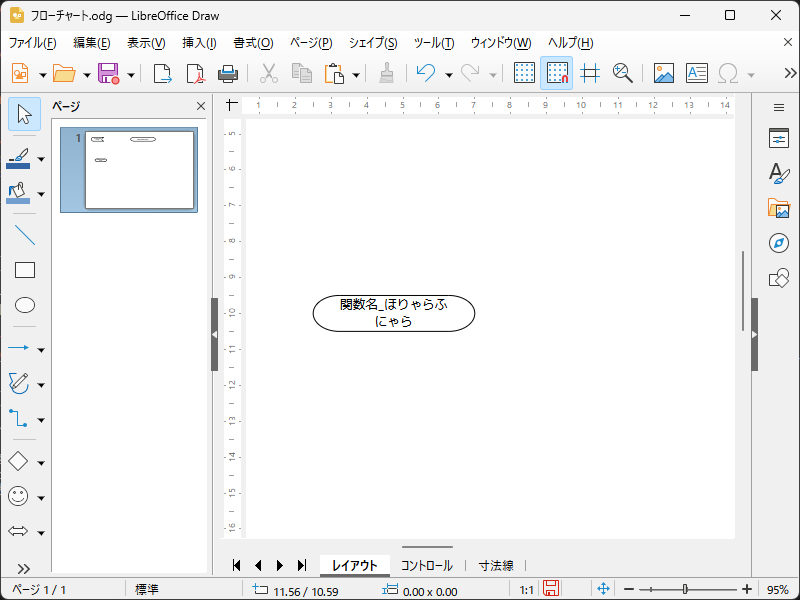Open Save dropdown arrow

tap(131, 75)
